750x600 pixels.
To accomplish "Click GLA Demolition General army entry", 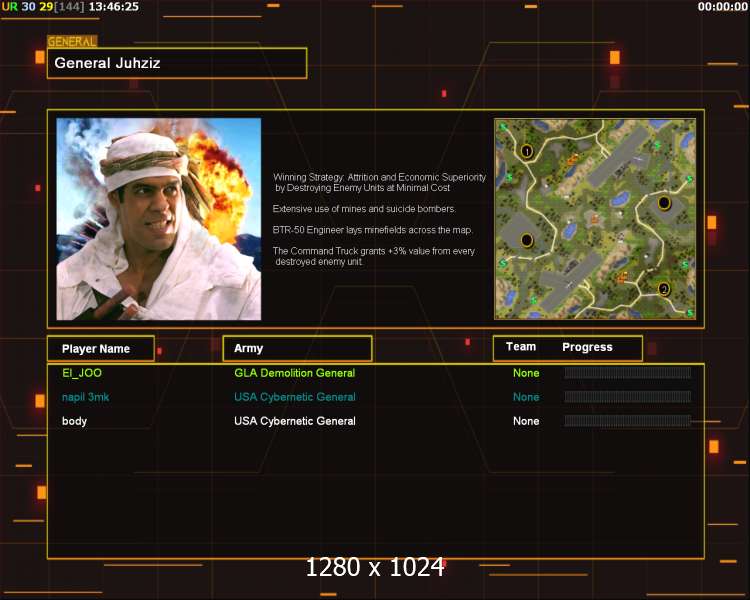I will [295, 373].
